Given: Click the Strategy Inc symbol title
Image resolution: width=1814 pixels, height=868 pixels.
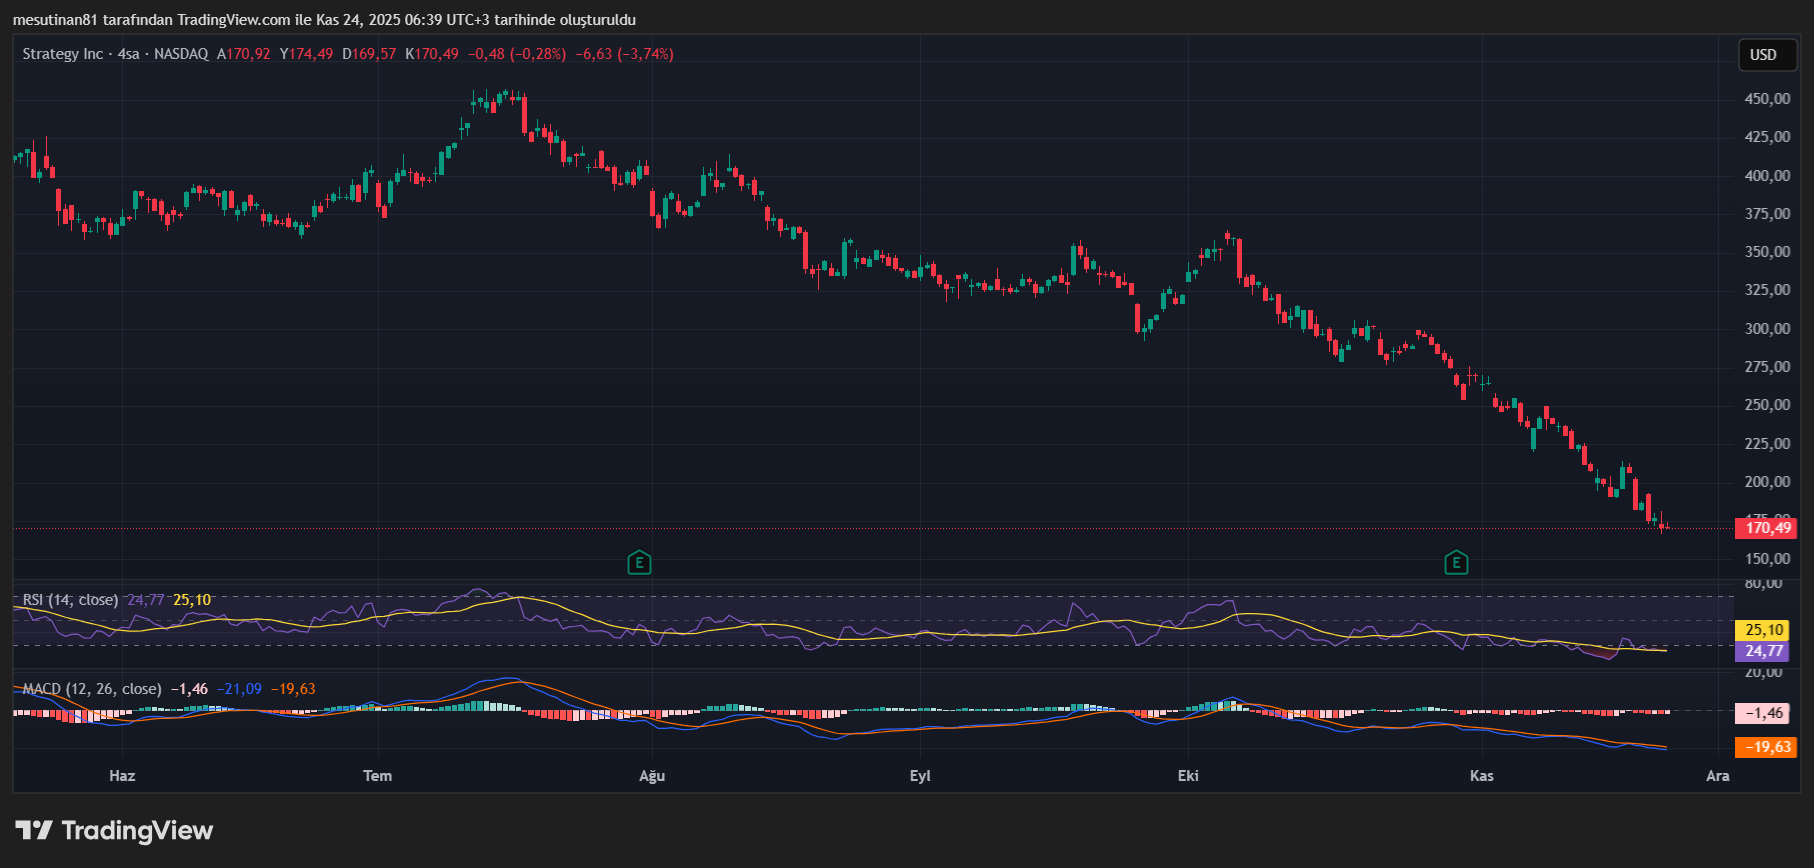Looking at the screenshot, I should tap(62, 54).
